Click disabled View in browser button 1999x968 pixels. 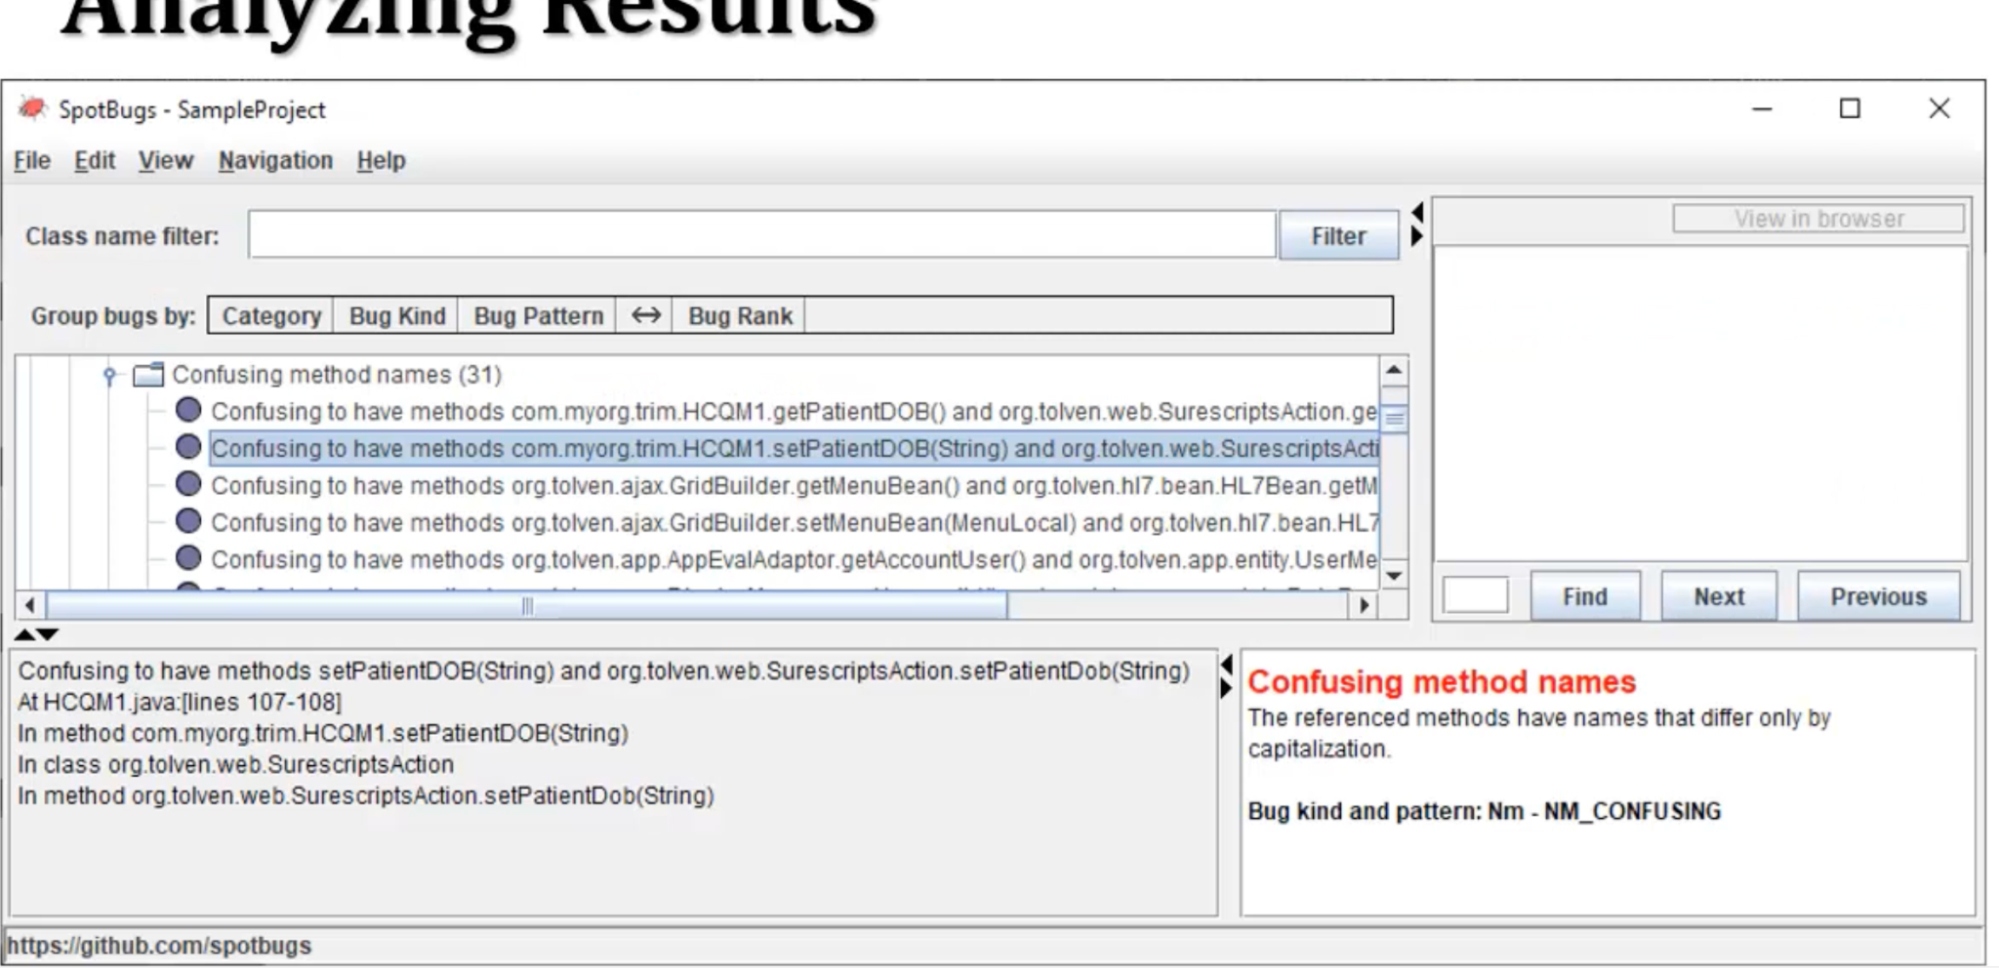pyautogui.click(x=1818, y=219)
